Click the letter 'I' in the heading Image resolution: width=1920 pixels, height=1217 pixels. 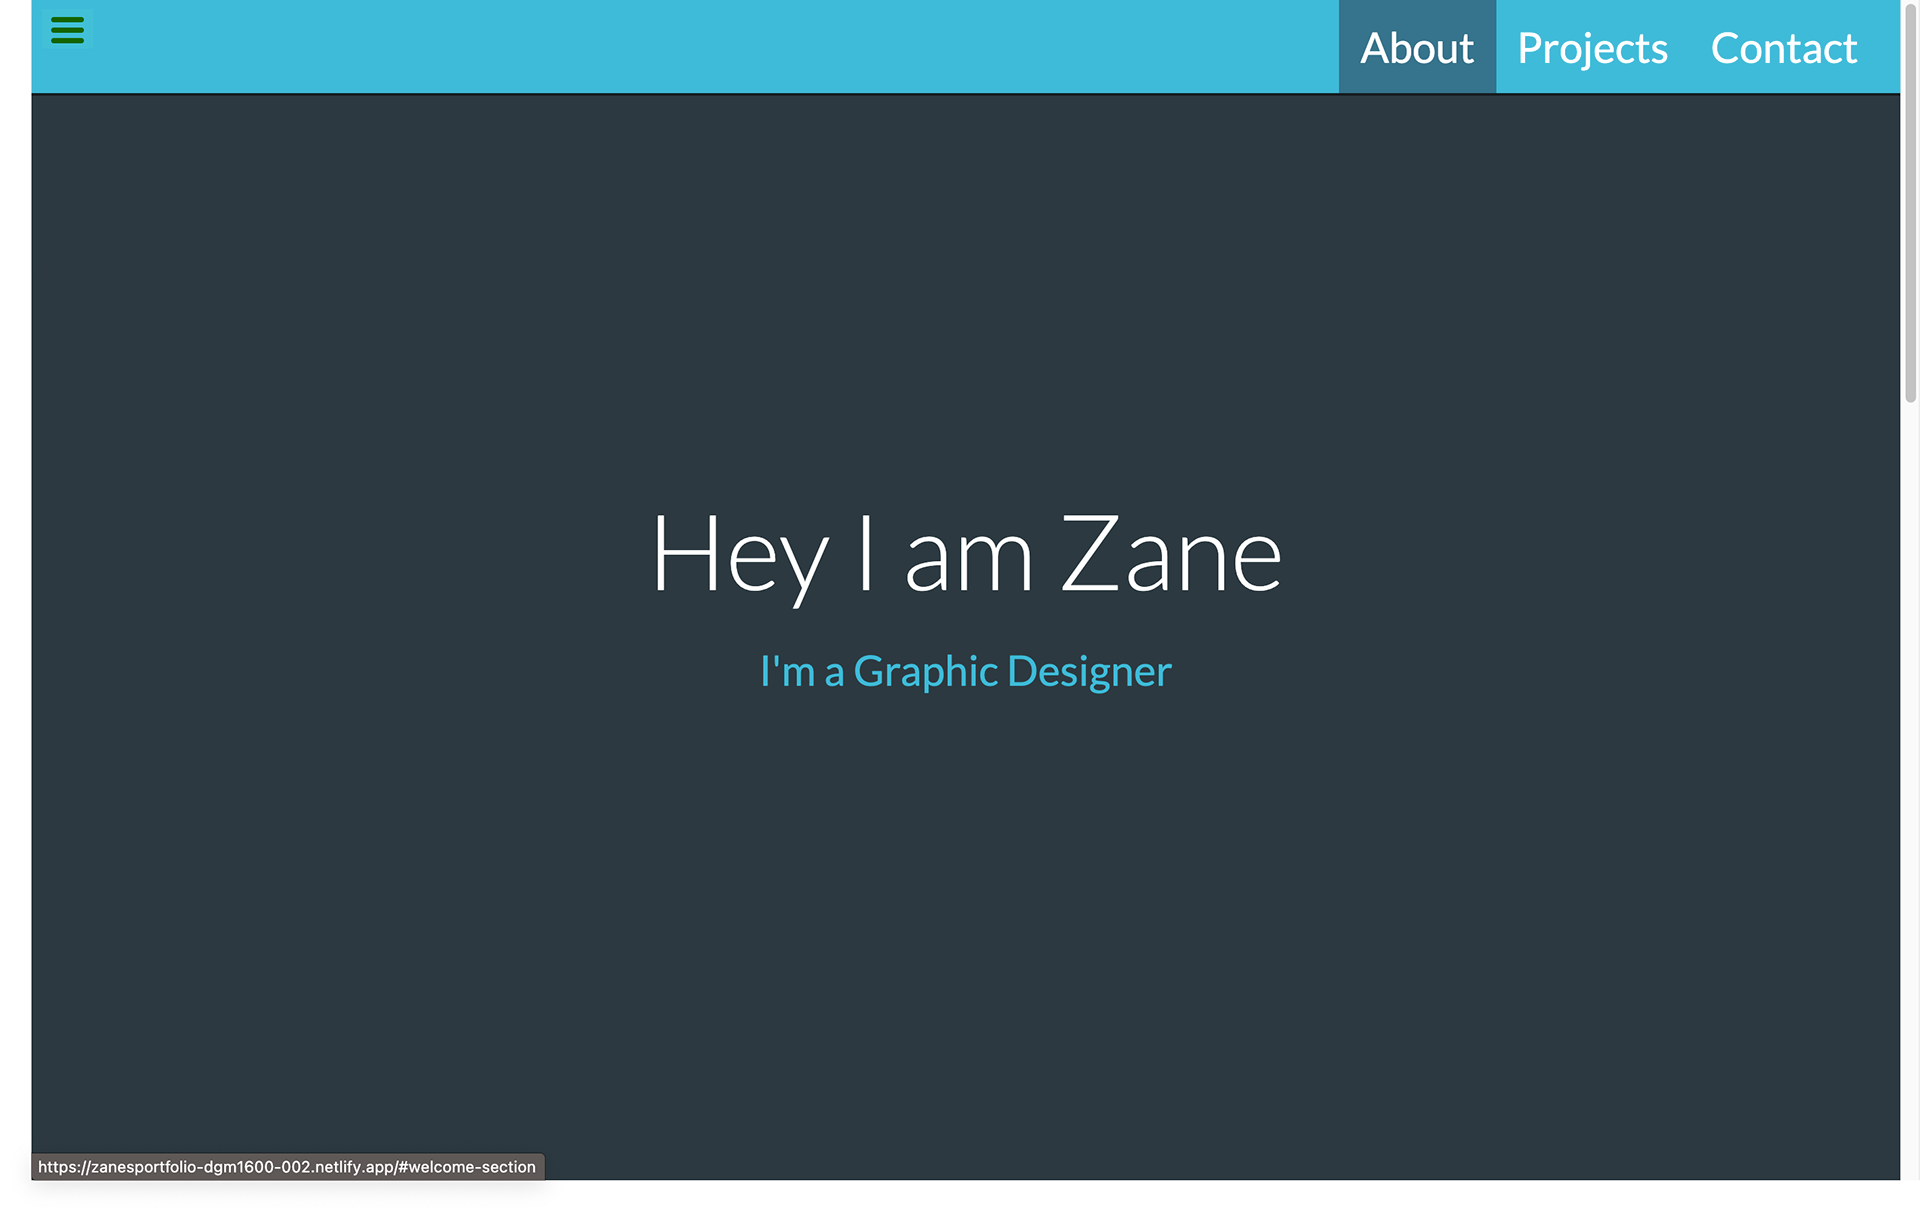click(866, 553)
